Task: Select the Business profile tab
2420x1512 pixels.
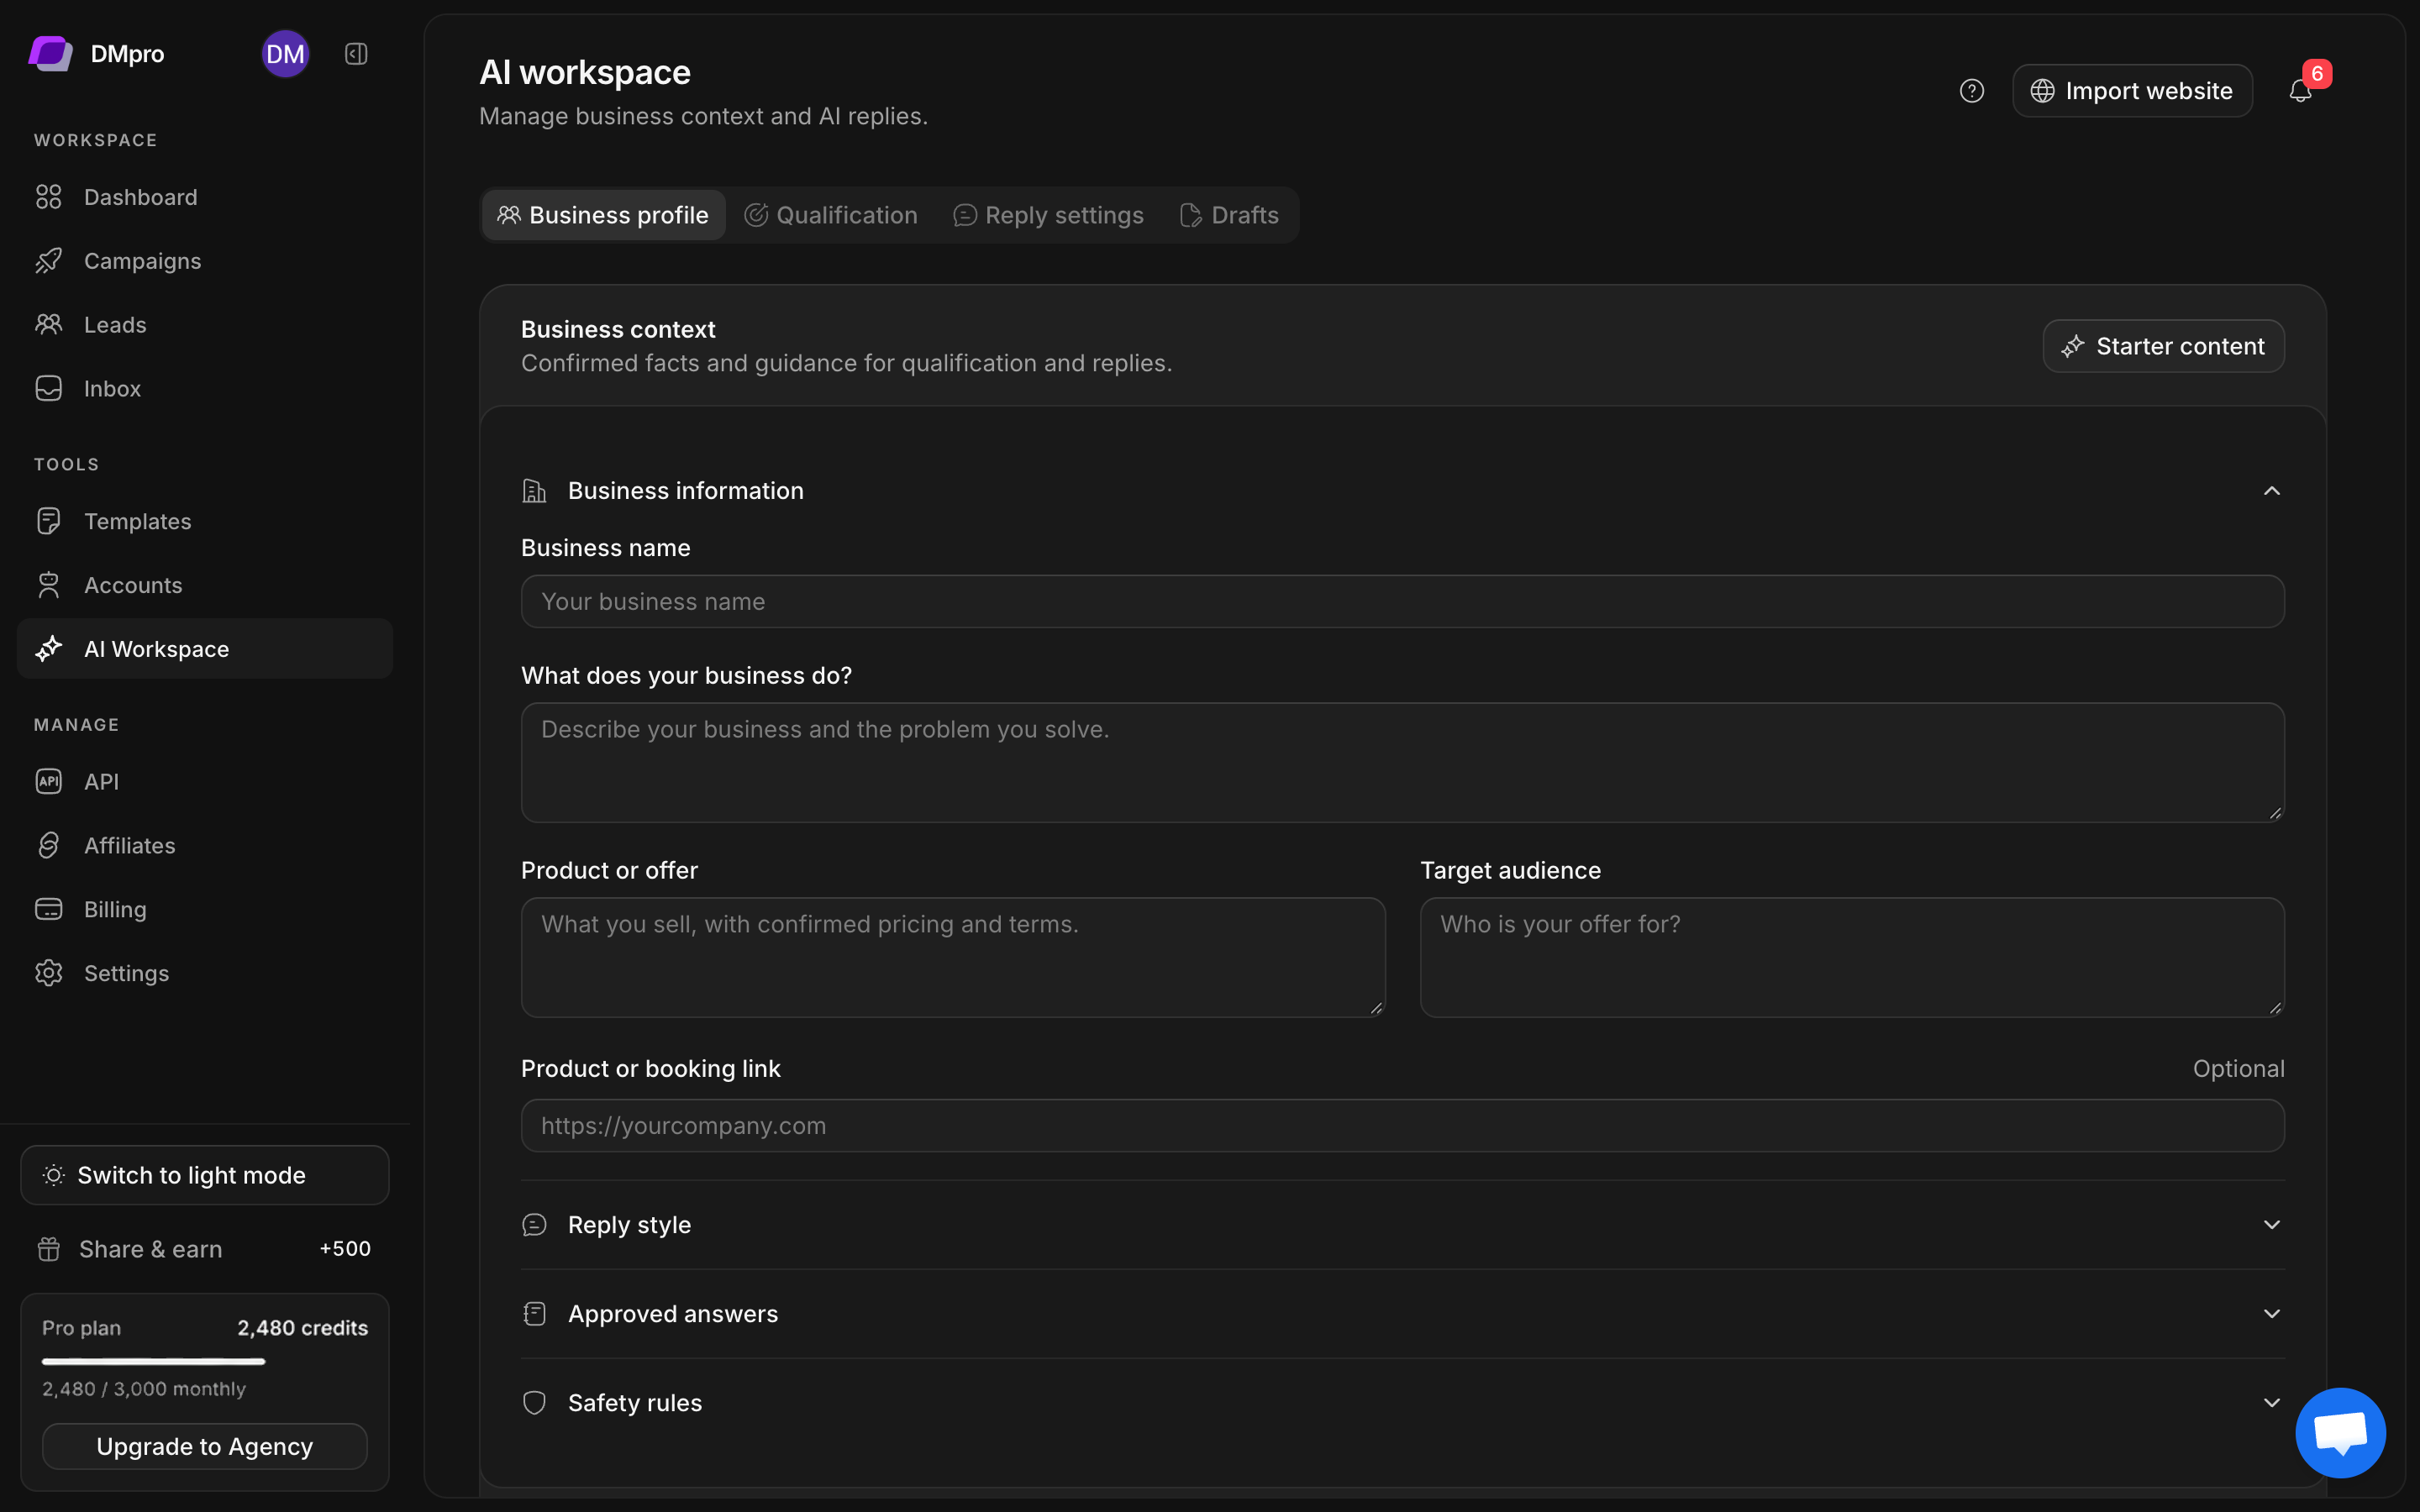Action: click(x=603, y=215)
